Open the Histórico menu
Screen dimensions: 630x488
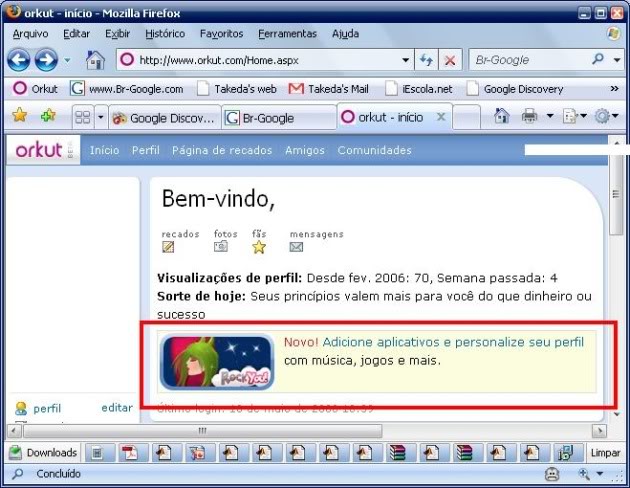pos(165,34)
